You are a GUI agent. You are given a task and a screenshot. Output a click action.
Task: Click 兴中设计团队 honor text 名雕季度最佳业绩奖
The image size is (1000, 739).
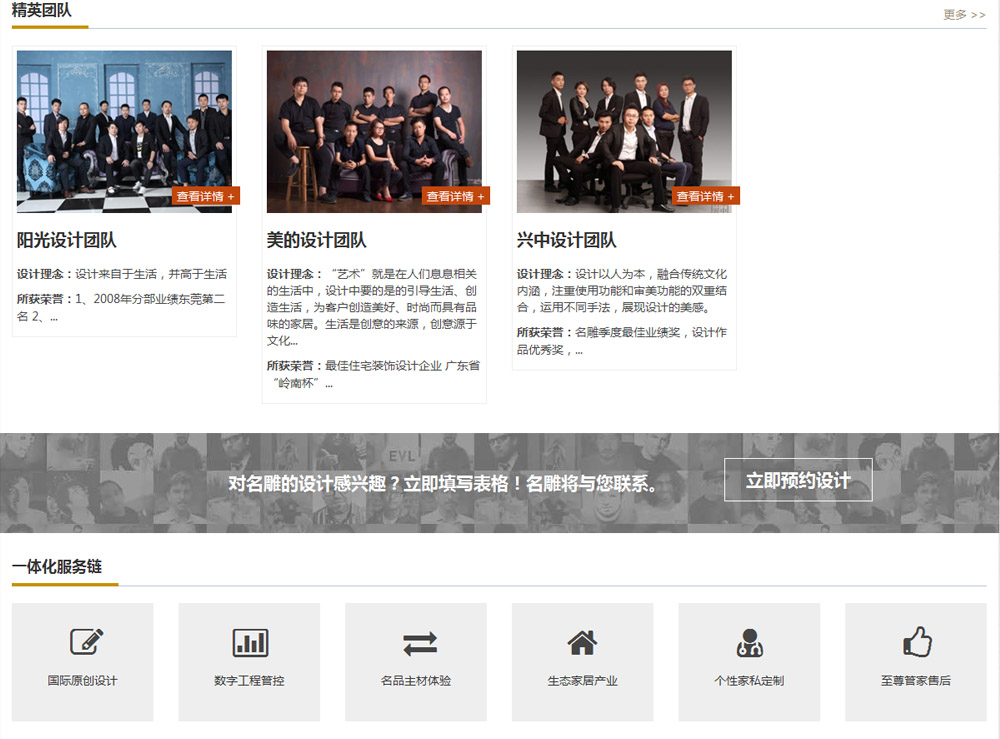click(x=628, y=332)
